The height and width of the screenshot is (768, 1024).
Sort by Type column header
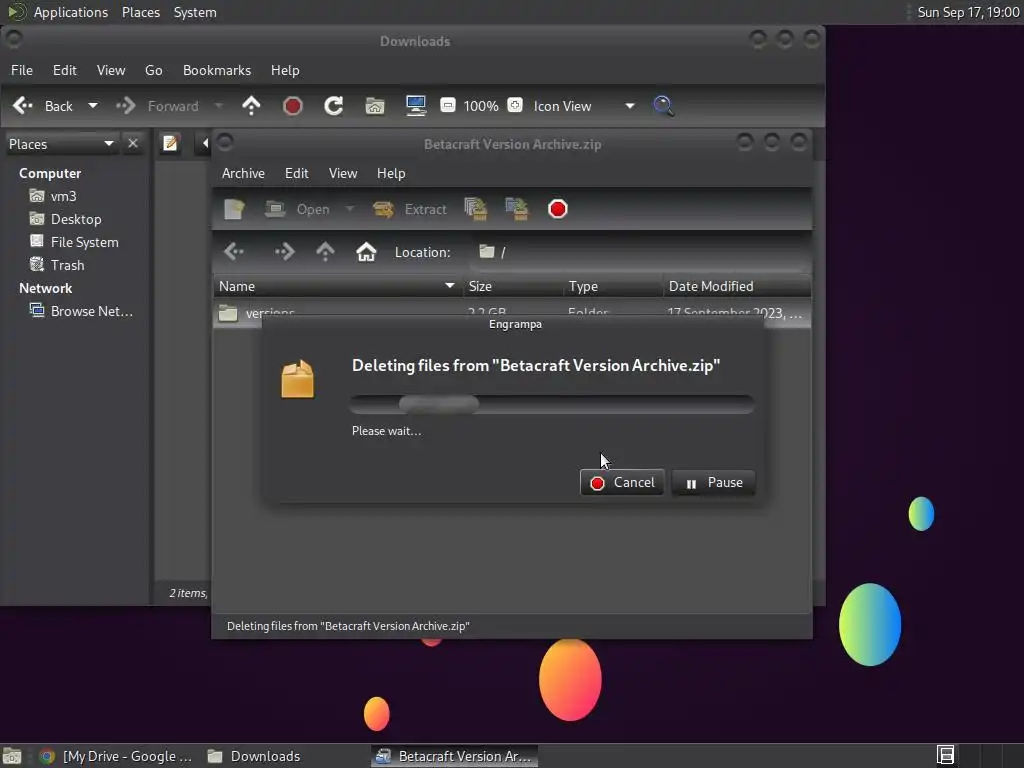point(613,286)
